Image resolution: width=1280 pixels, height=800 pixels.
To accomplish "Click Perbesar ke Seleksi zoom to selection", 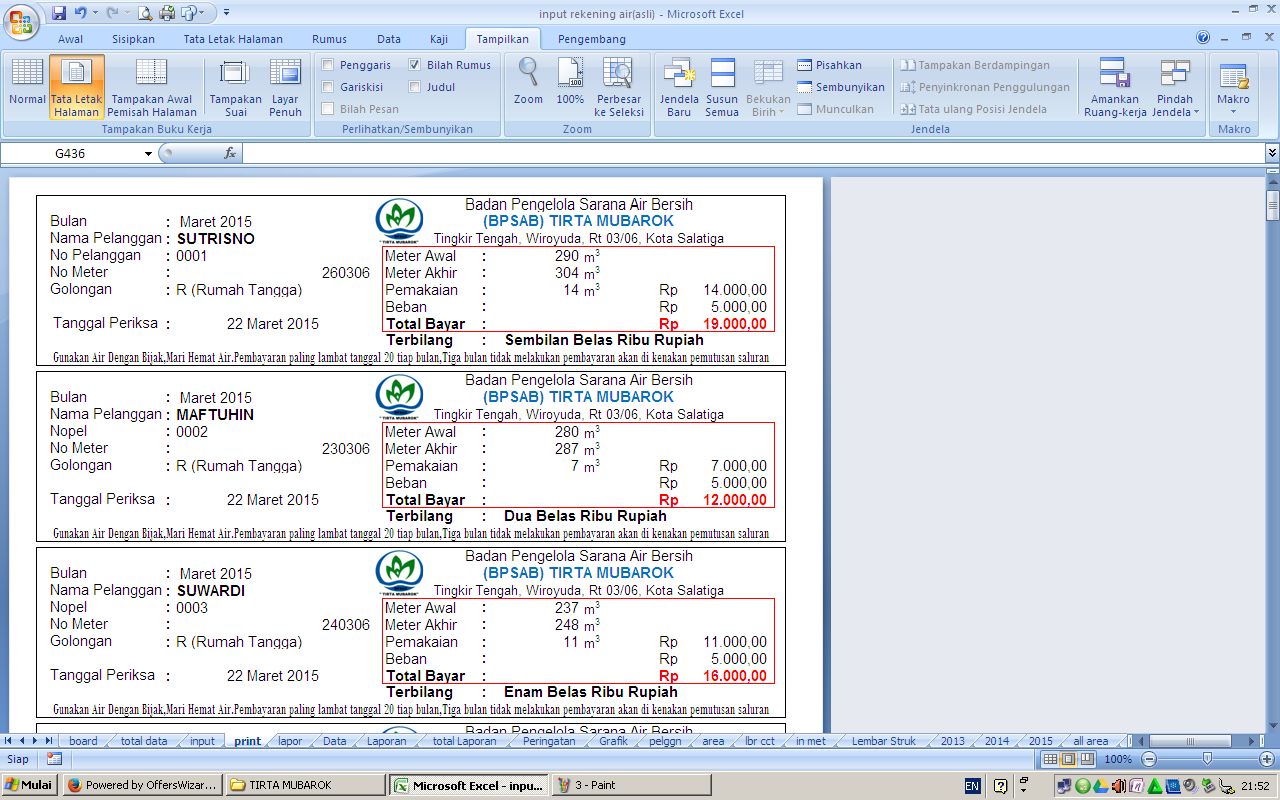I will point(618,87).
